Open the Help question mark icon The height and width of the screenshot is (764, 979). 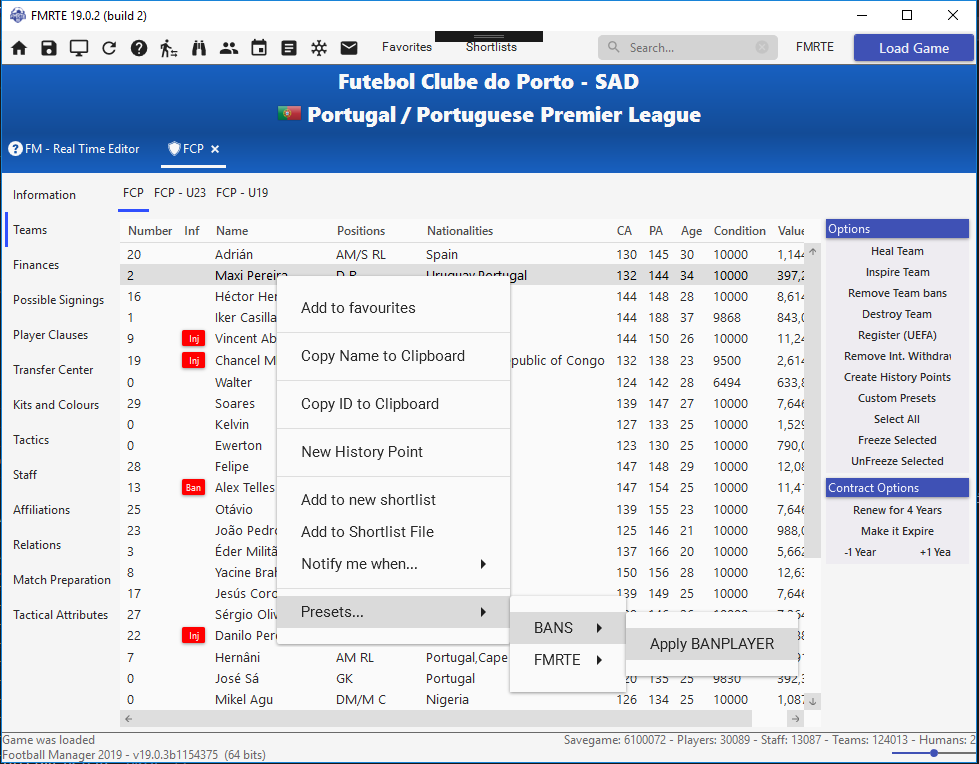(x=139, y=48)
